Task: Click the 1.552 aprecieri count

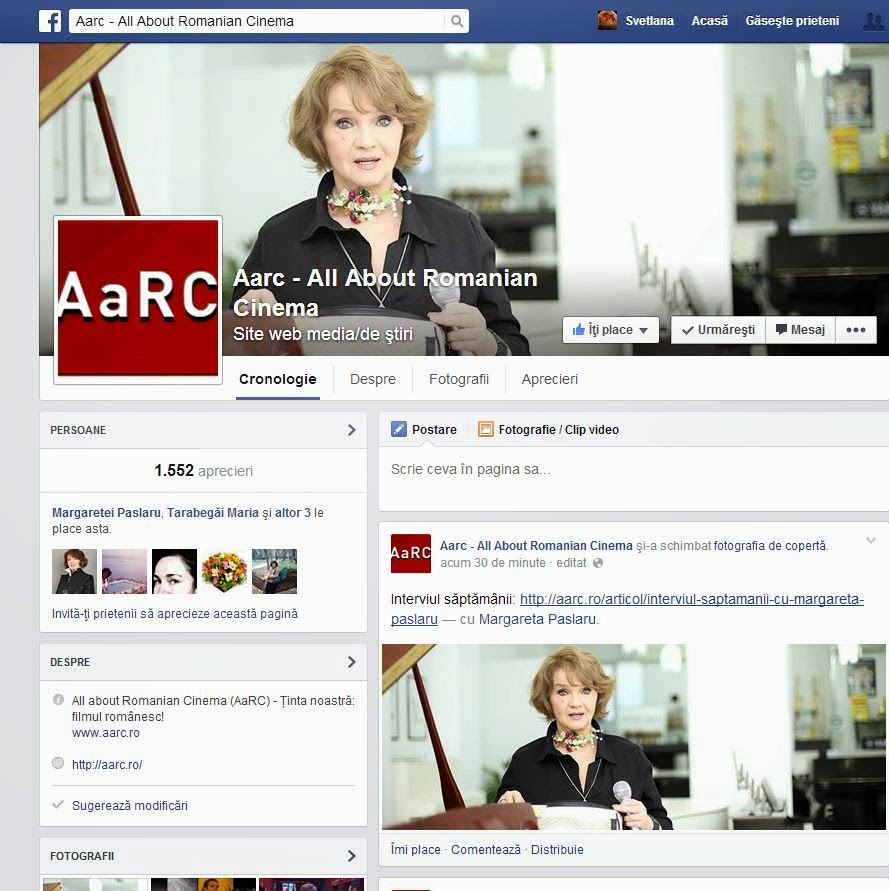Action: tap(203, 471)
